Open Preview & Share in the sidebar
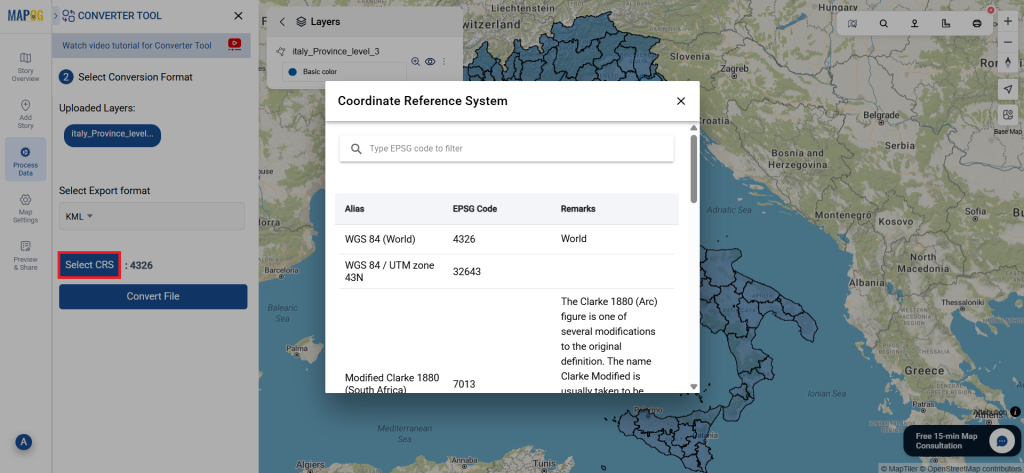 [25, 255]
